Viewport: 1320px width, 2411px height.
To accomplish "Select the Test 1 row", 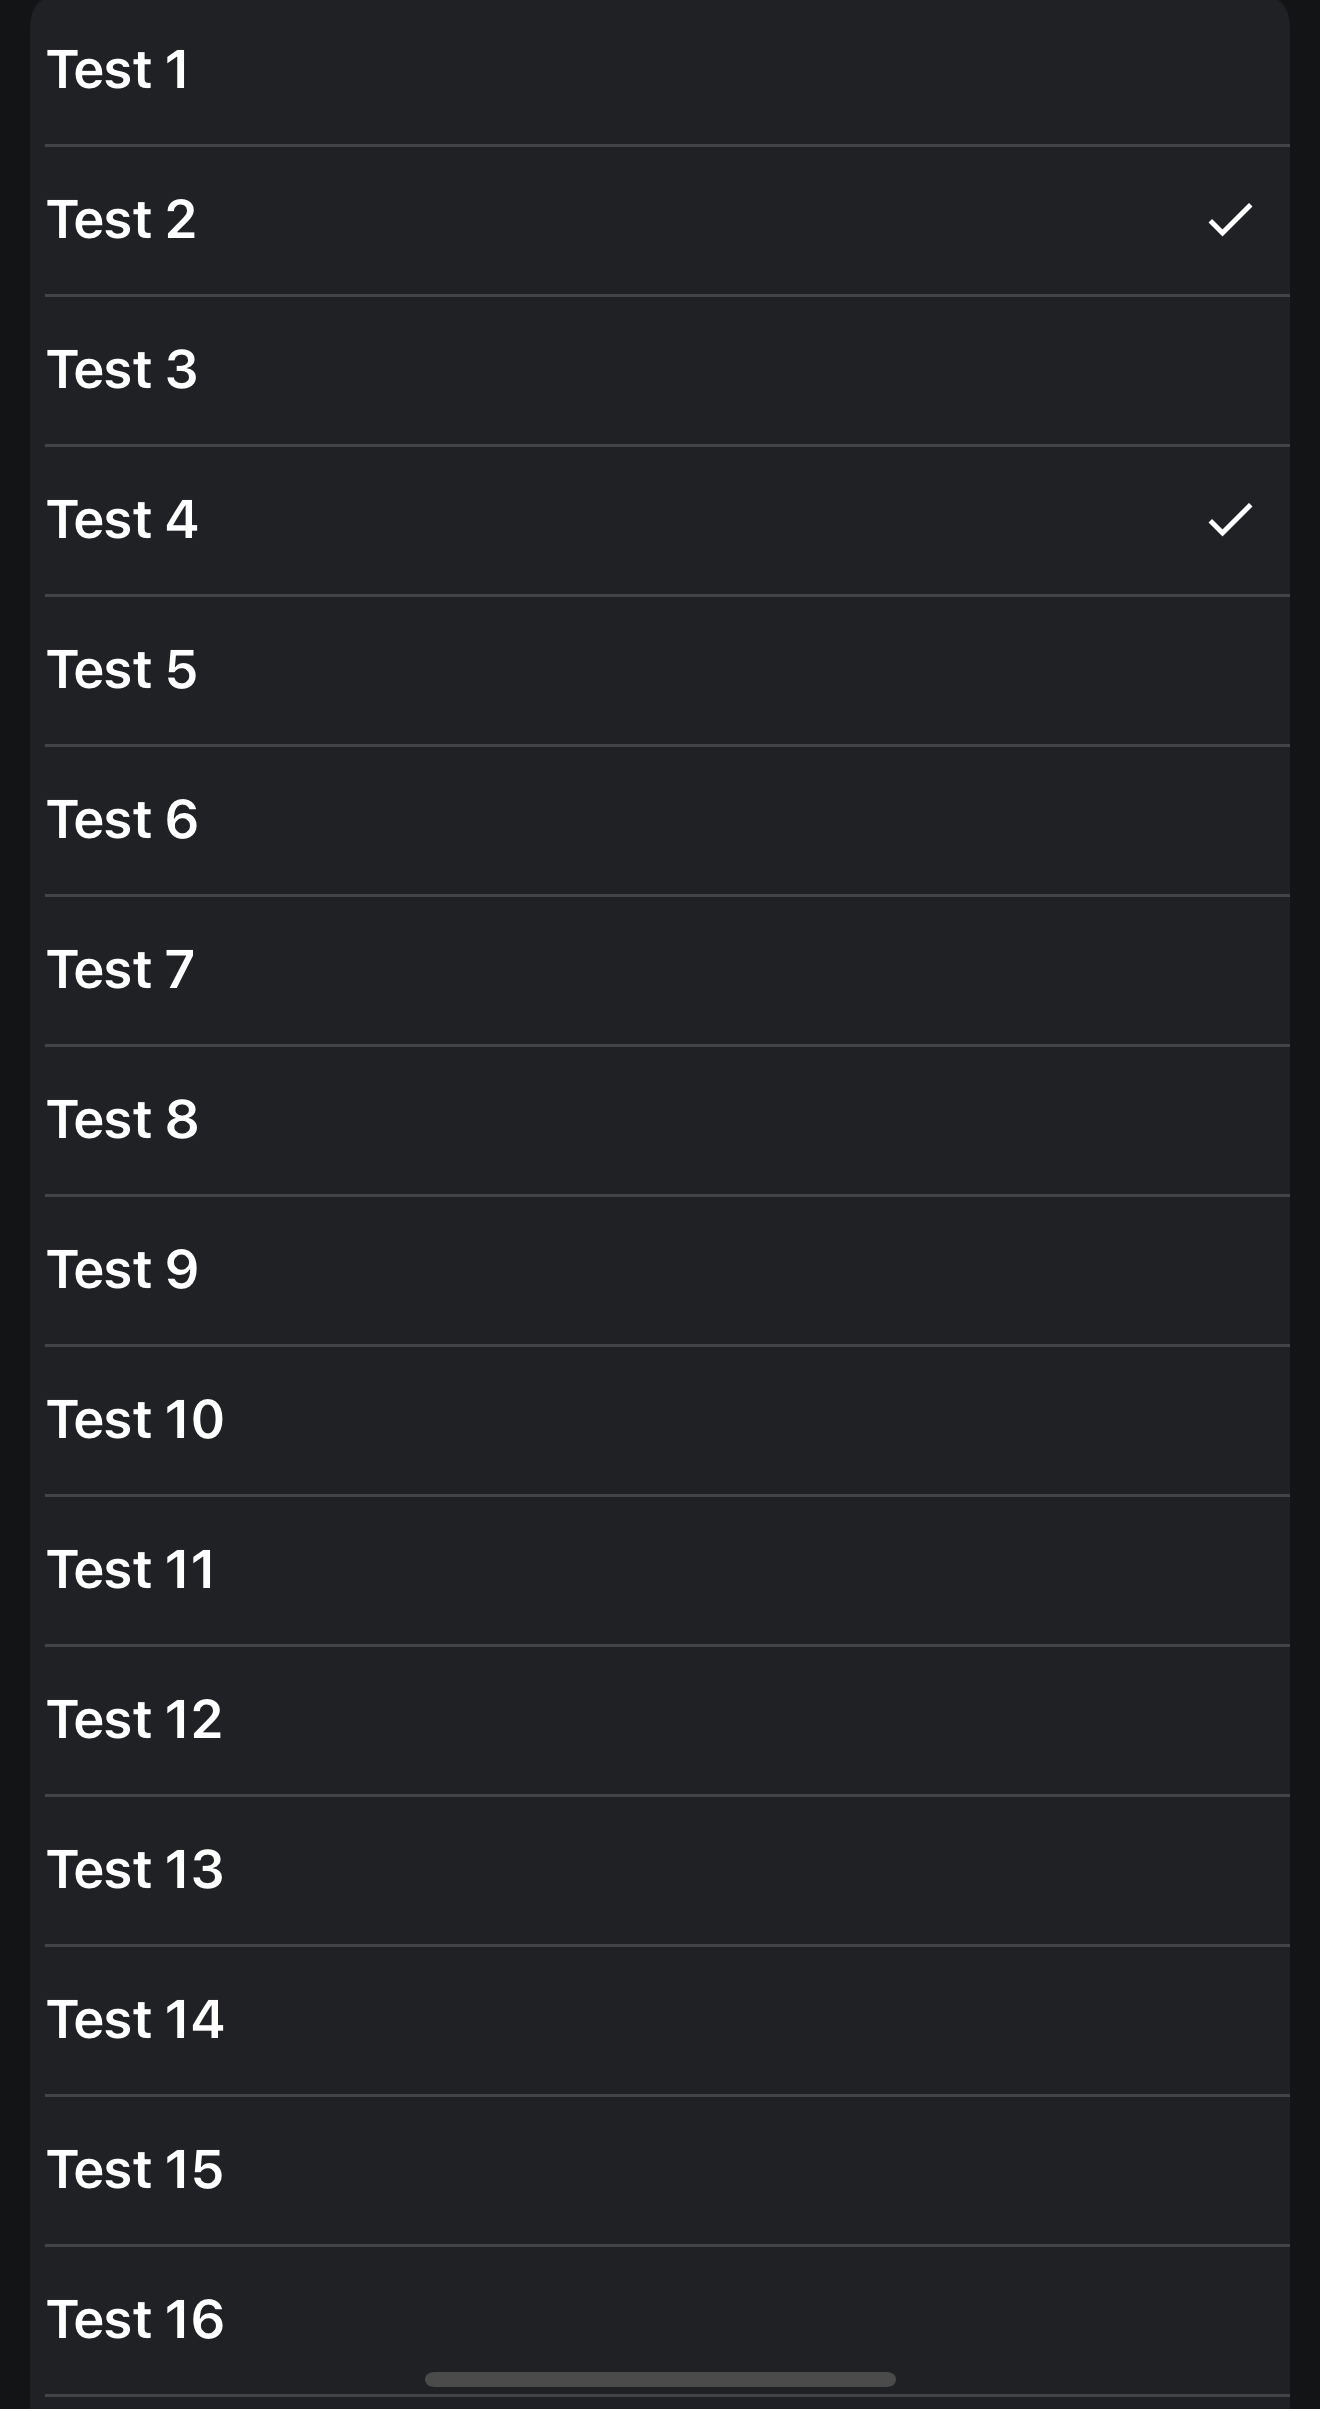I will coord(660,70).
